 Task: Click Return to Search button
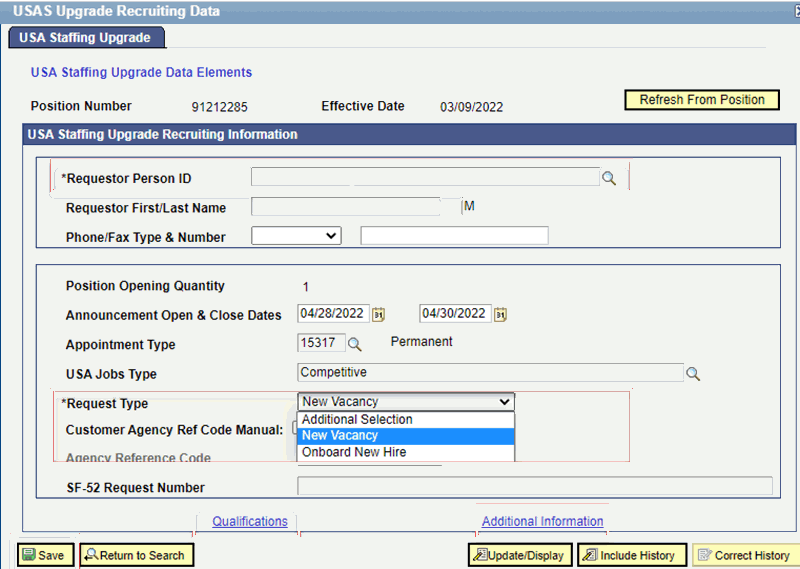click(137, 555)
